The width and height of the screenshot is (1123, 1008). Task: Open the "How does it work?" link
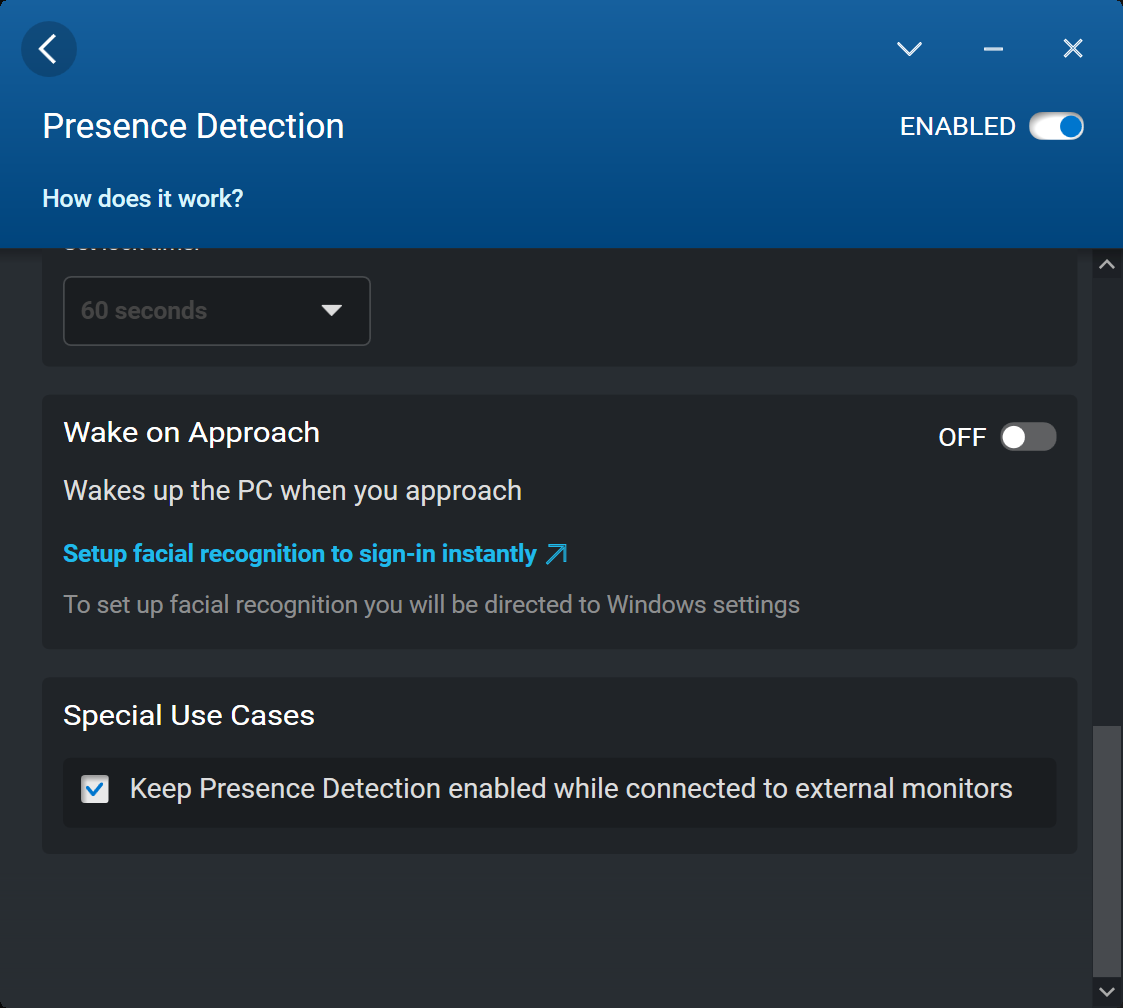coord(143,199)
